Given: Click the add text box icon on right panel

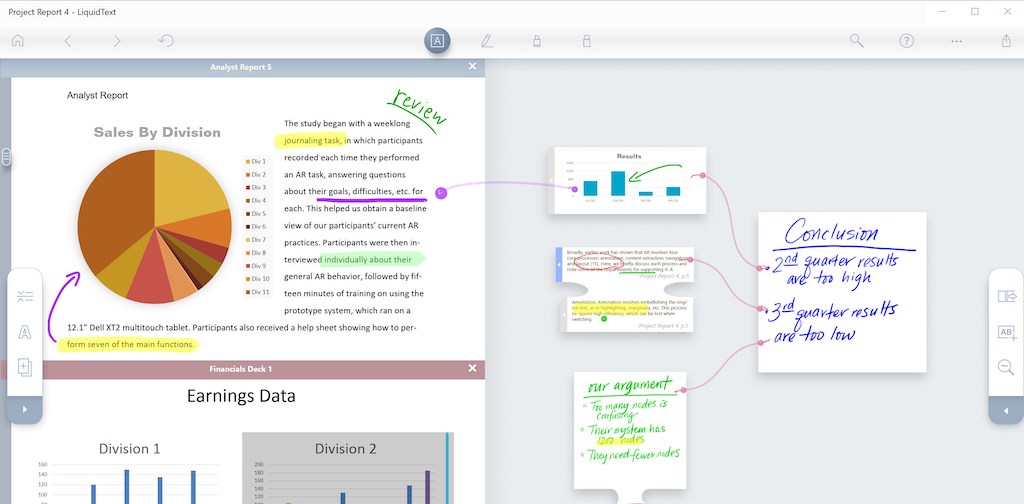Looking at the screenshot, I should [1006, 332].
